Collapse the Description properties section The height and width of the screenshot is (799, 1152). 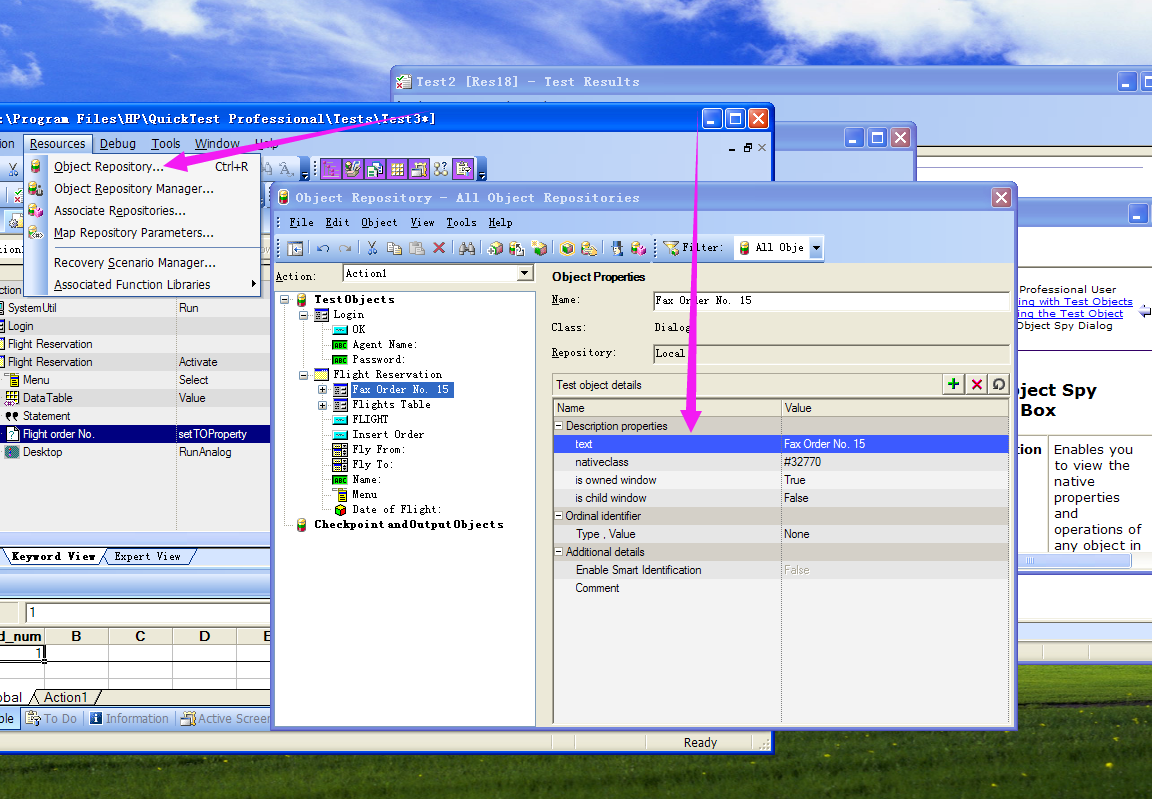558,426
